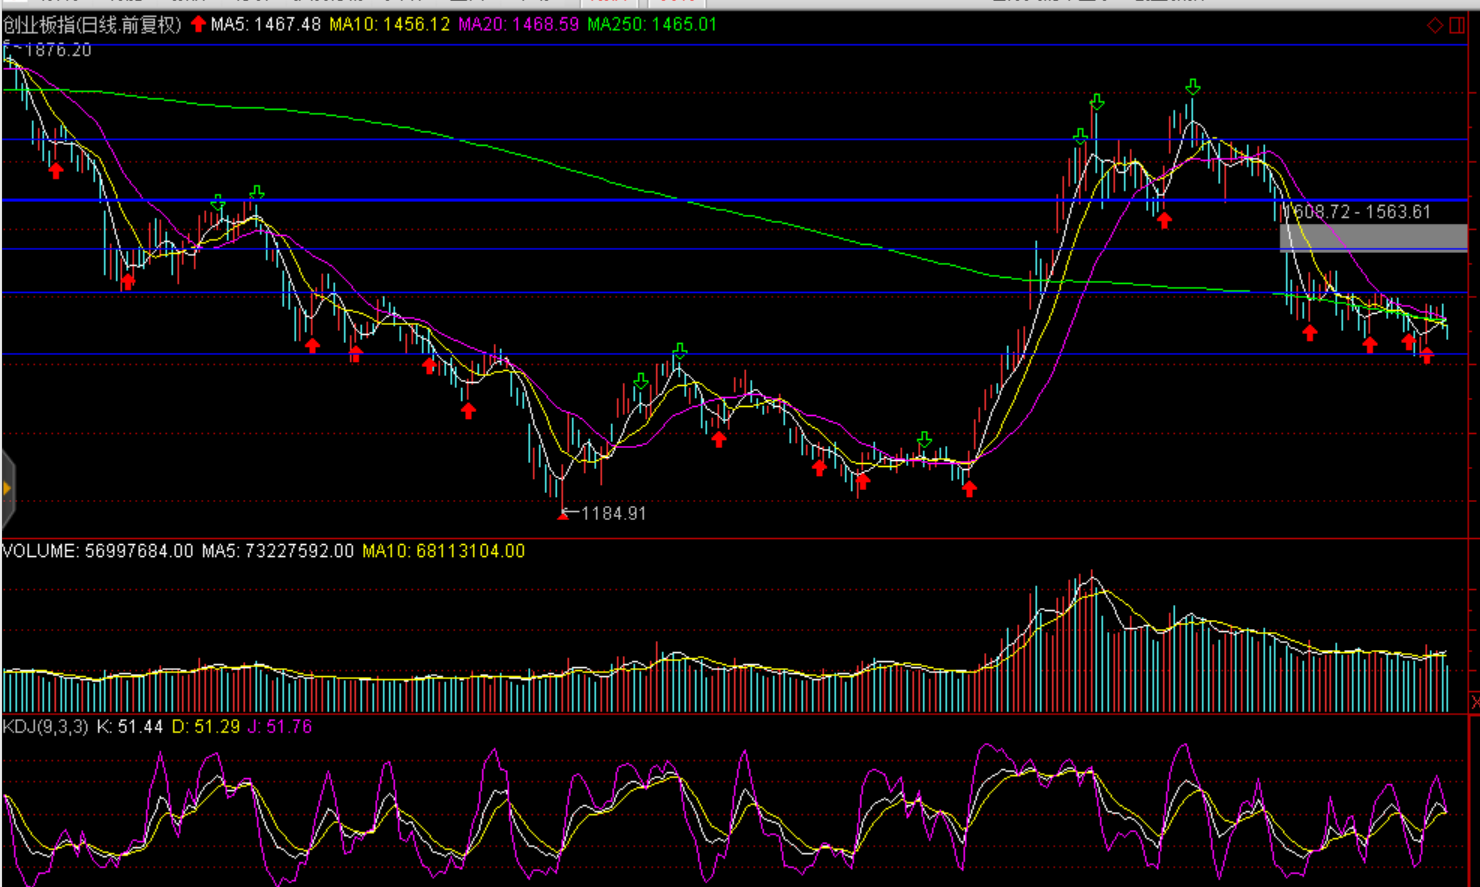Click the red diamond icon at top right

(1435, 25)
